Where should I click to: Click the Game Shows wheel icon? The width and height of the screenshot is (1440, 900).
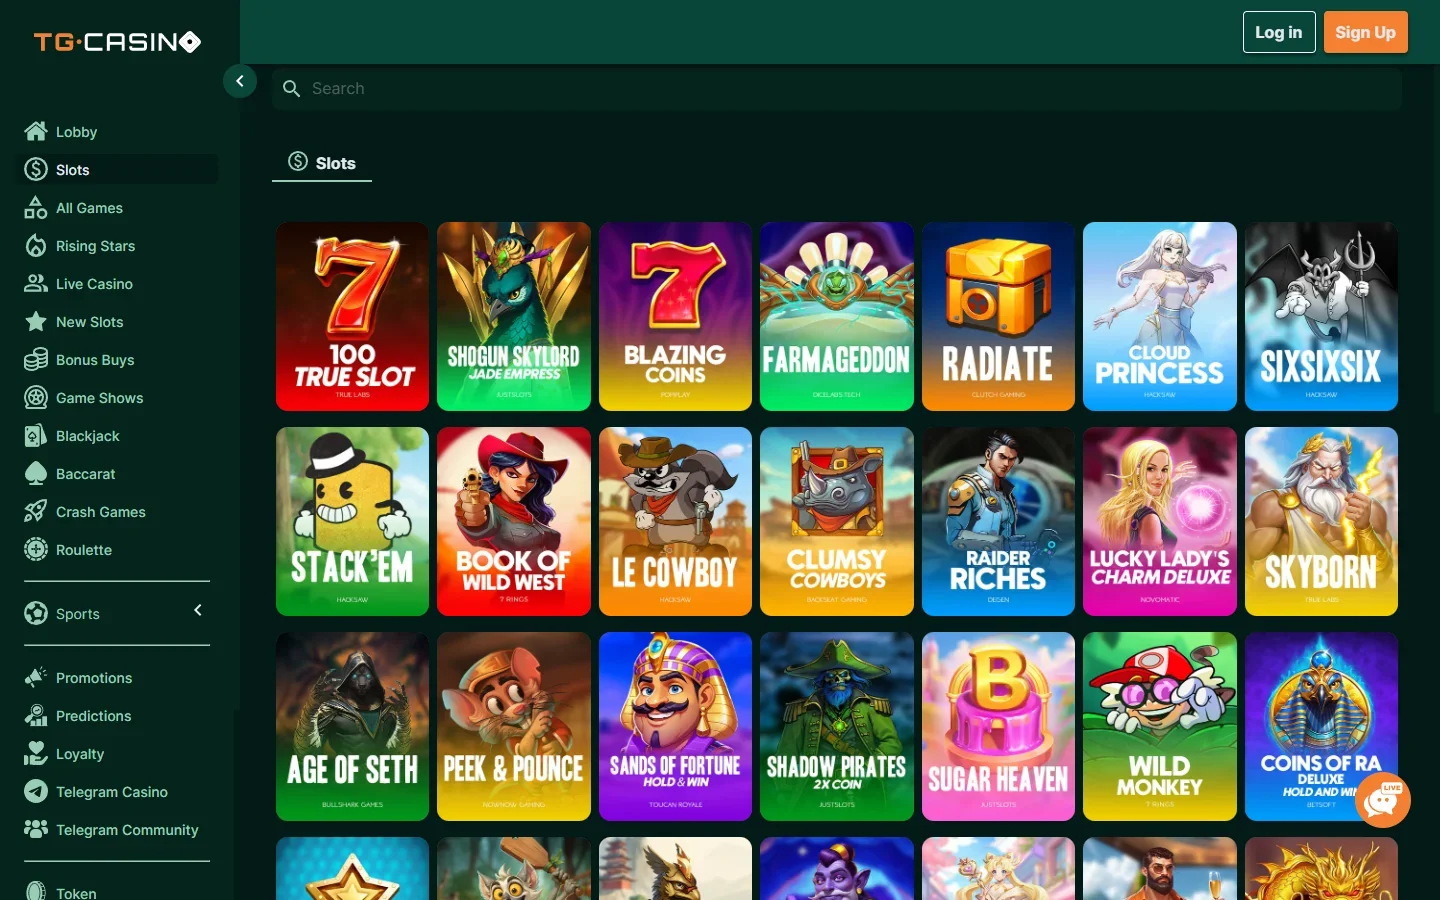[x=36, y=397]
